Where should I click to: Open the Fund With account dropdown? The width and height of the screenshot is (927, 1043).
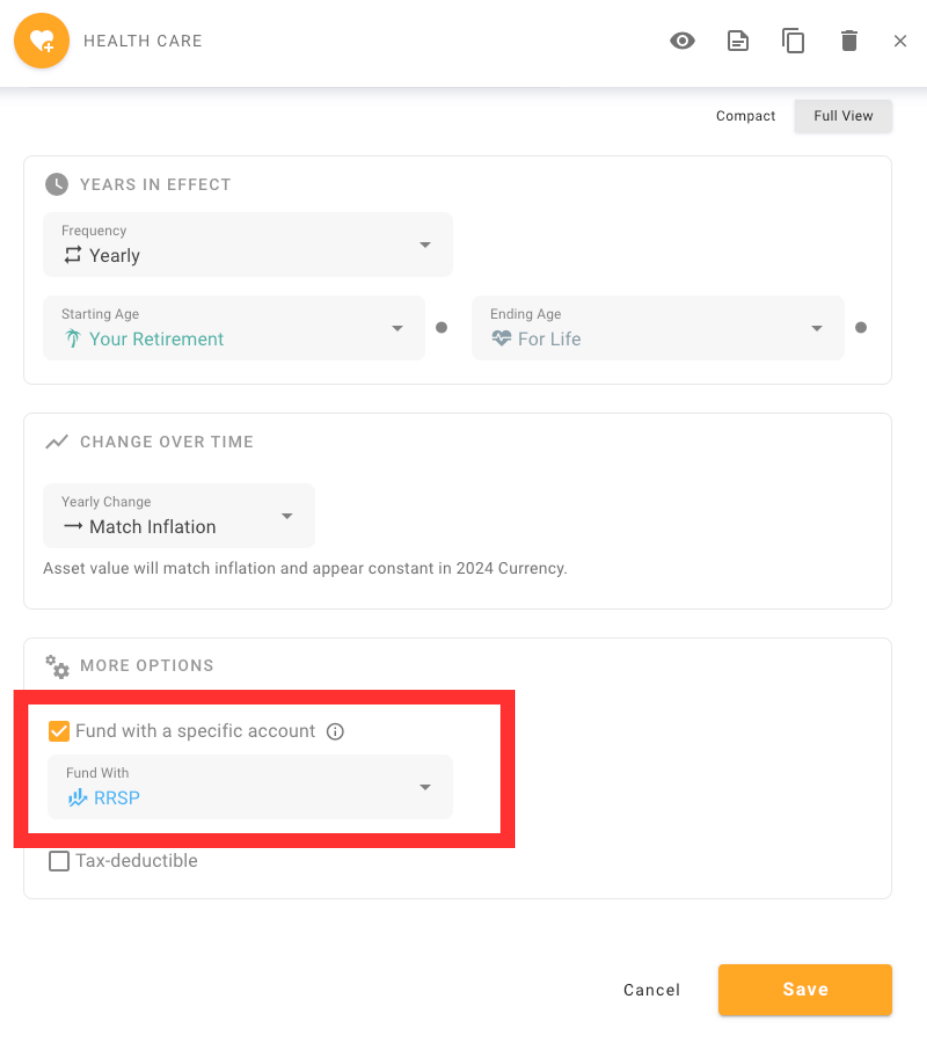click(250, 787)
